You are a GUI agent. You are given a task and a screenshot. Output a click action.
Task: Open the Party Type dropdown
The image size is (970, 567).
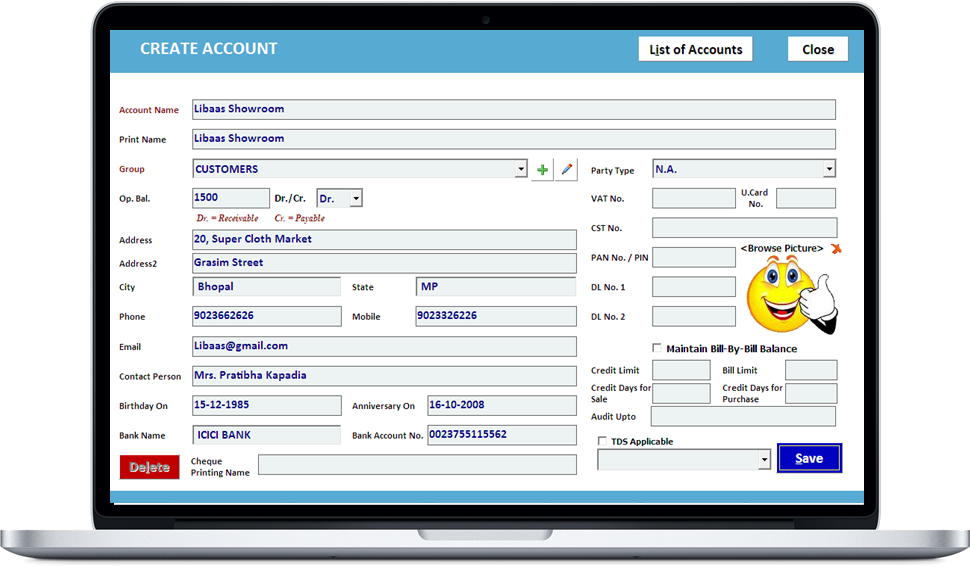click(x=829, y=170)
